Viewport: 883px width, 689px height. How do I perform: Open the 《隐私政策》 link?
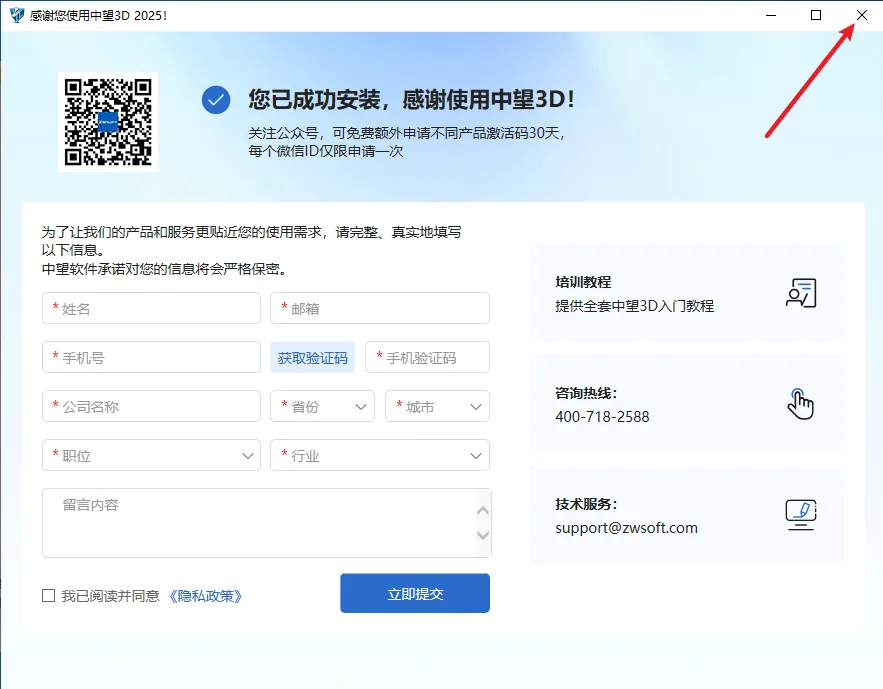pos(206,596)
